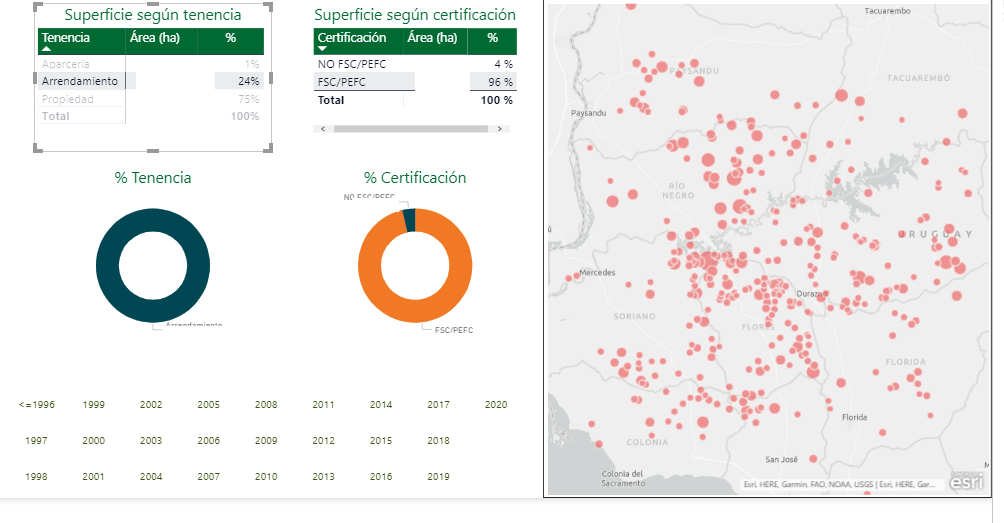Select year 2006 in slicer
This screenshot has height=523, width=1004.
tap(209, 440)
